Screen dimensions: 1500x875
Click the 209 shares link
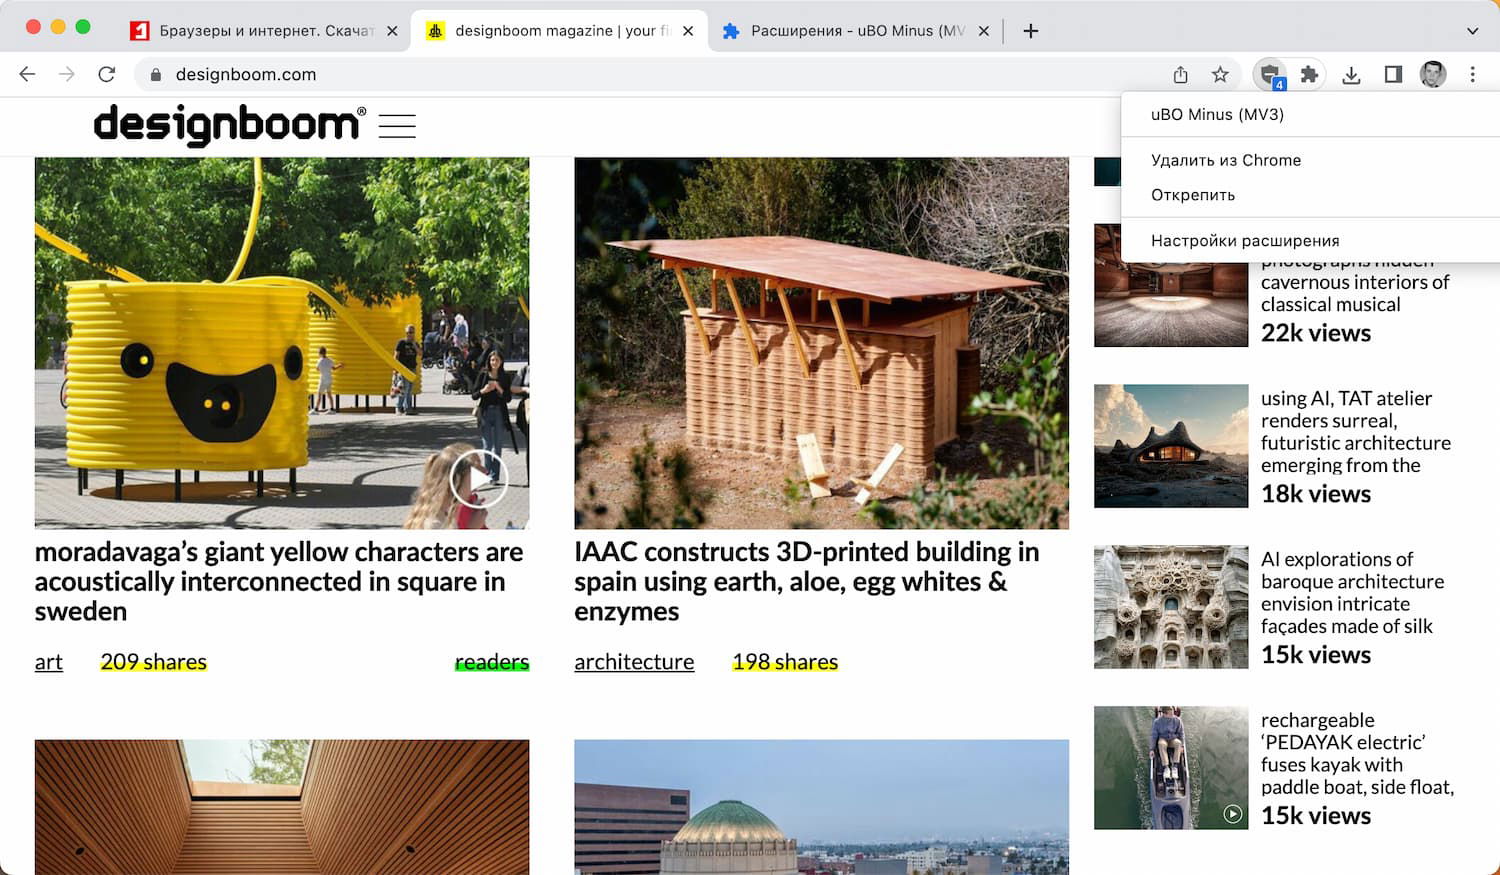(x=154, y=662)
